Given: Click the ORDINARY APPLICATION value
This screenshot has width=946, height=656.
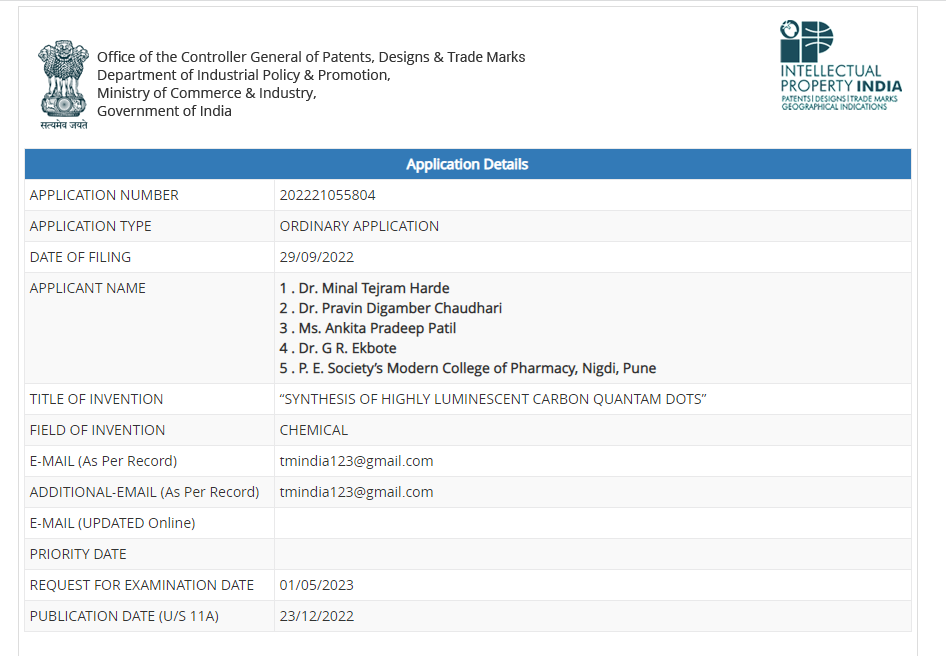Looking at the screenshot, I should click(359, 226).
